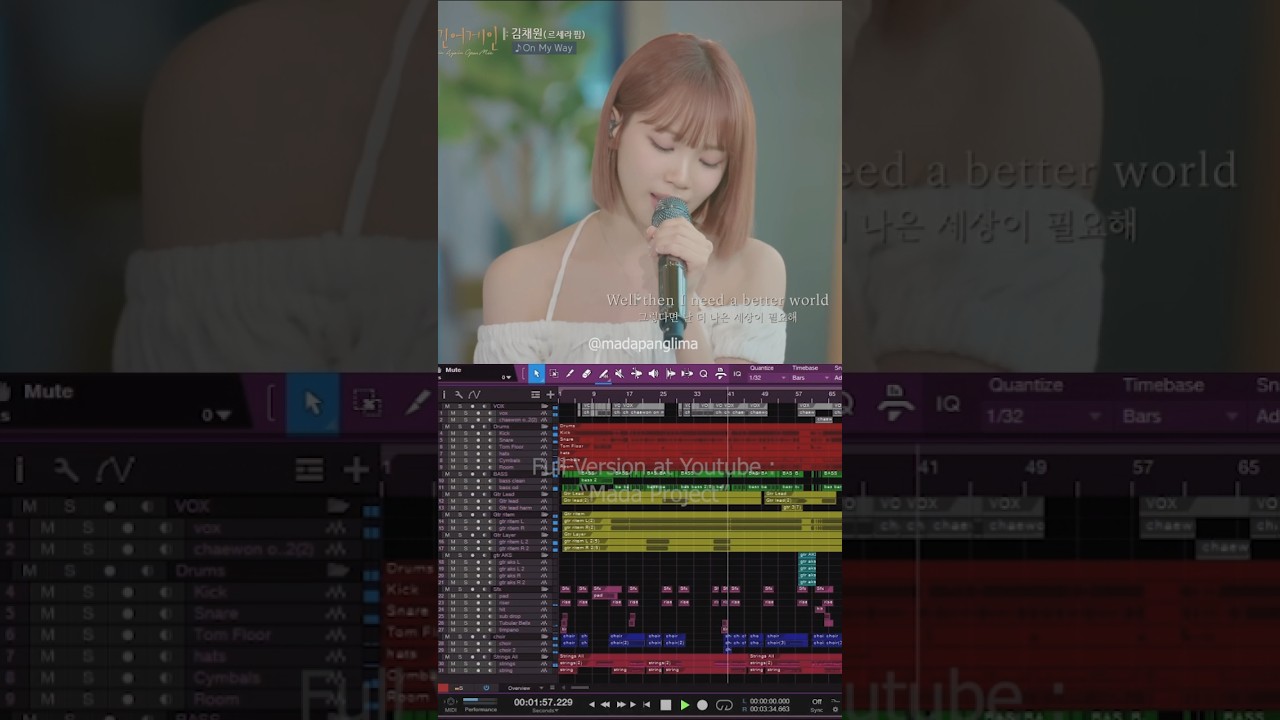1280x720 pixels.
Task: Select the timpano track
Action: [x=509, y=630]
